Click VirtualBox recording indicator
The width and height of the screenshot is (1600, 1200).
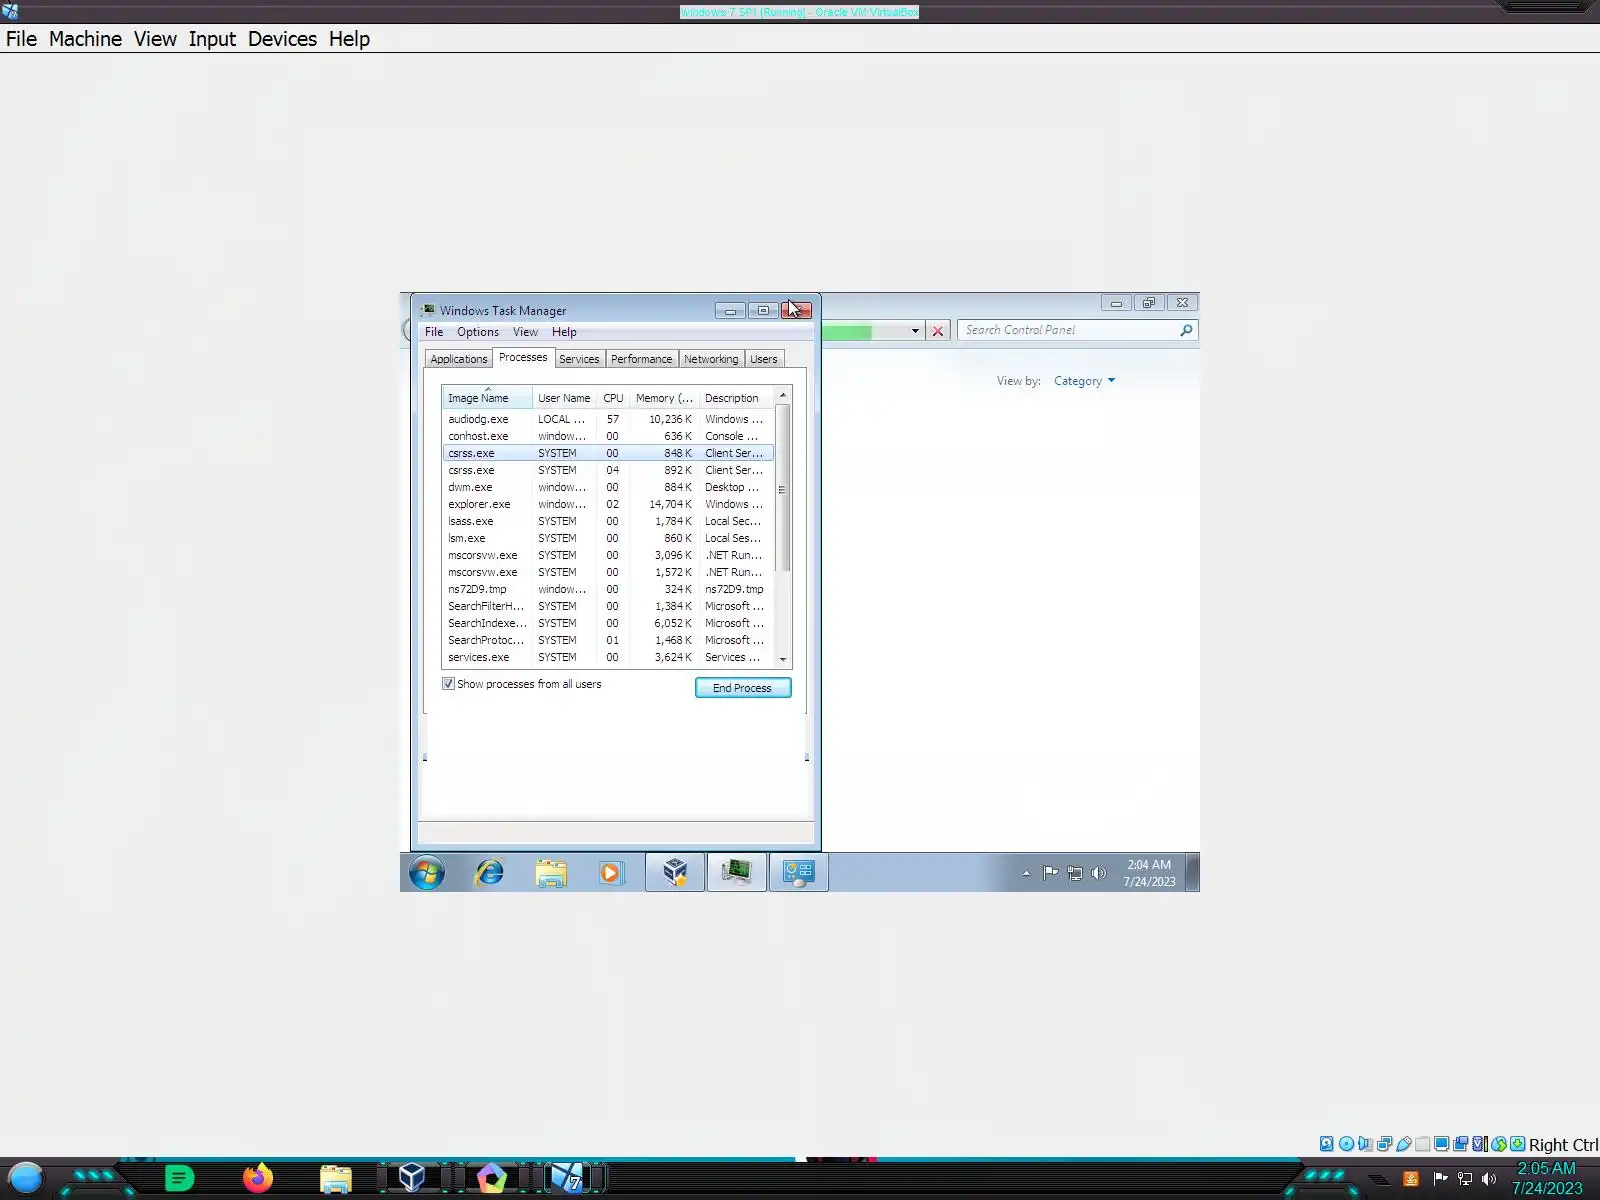(x=1460, y=1144)
